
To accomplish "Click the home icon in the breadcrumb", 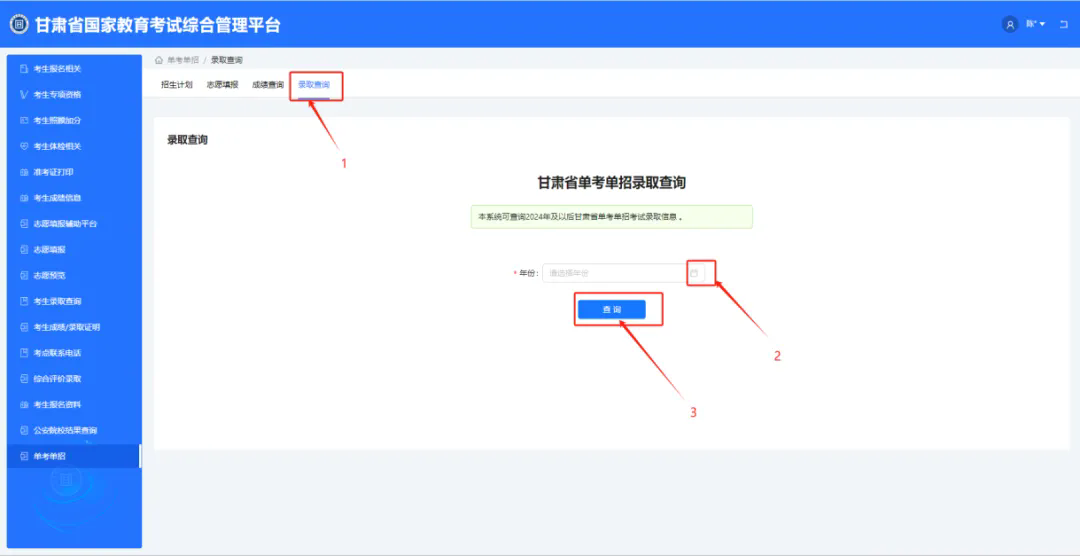I will [x=159, y=60].
